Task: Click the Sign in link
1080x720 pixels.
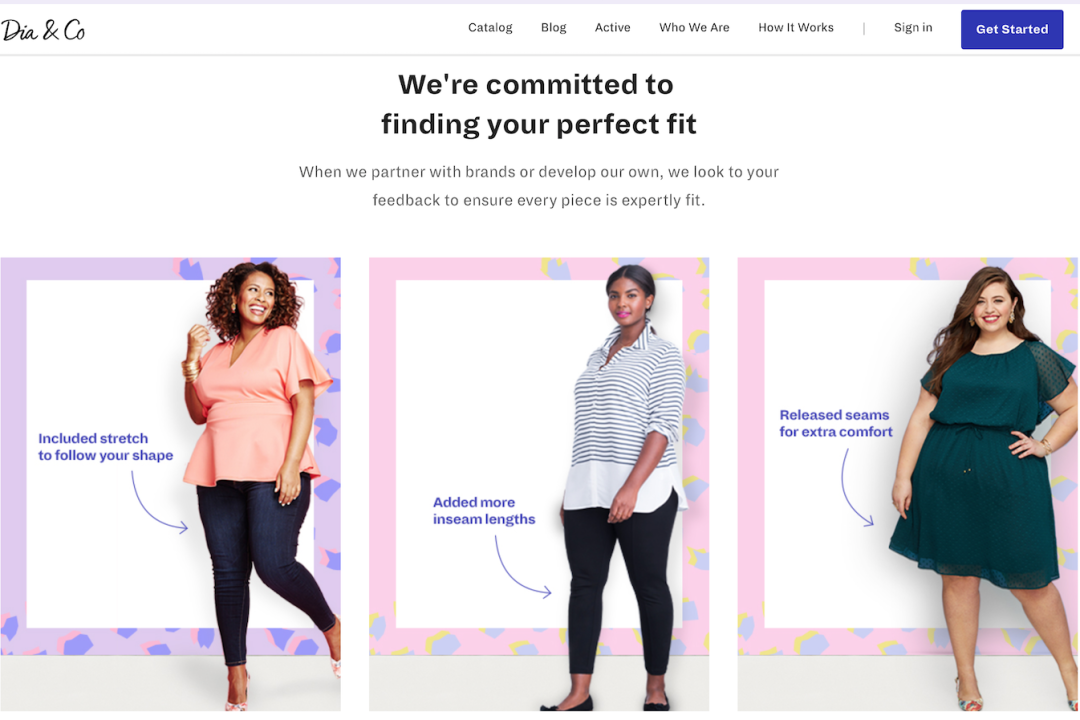Action: tap(913, 28)
